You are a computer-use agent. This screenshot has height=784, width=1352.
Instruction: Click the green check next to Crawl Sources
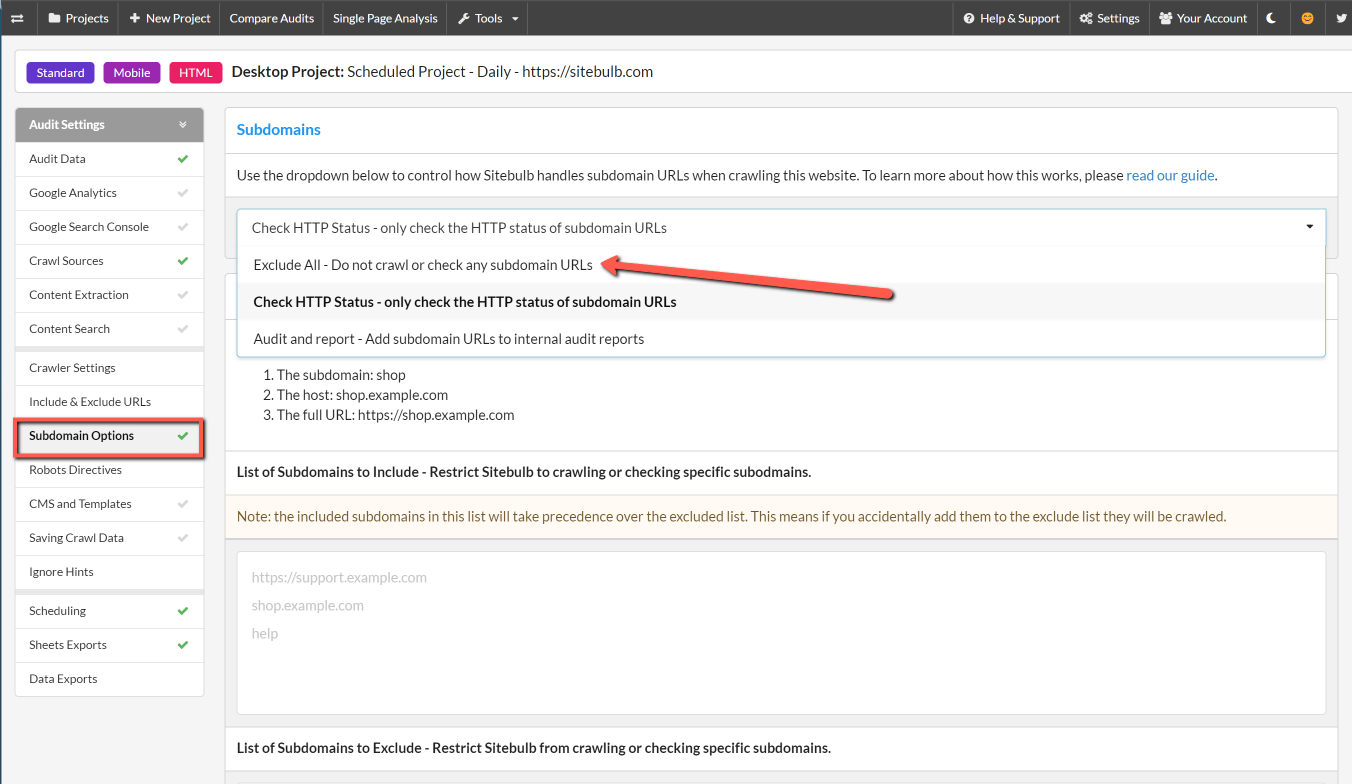(x=182, y=261)
